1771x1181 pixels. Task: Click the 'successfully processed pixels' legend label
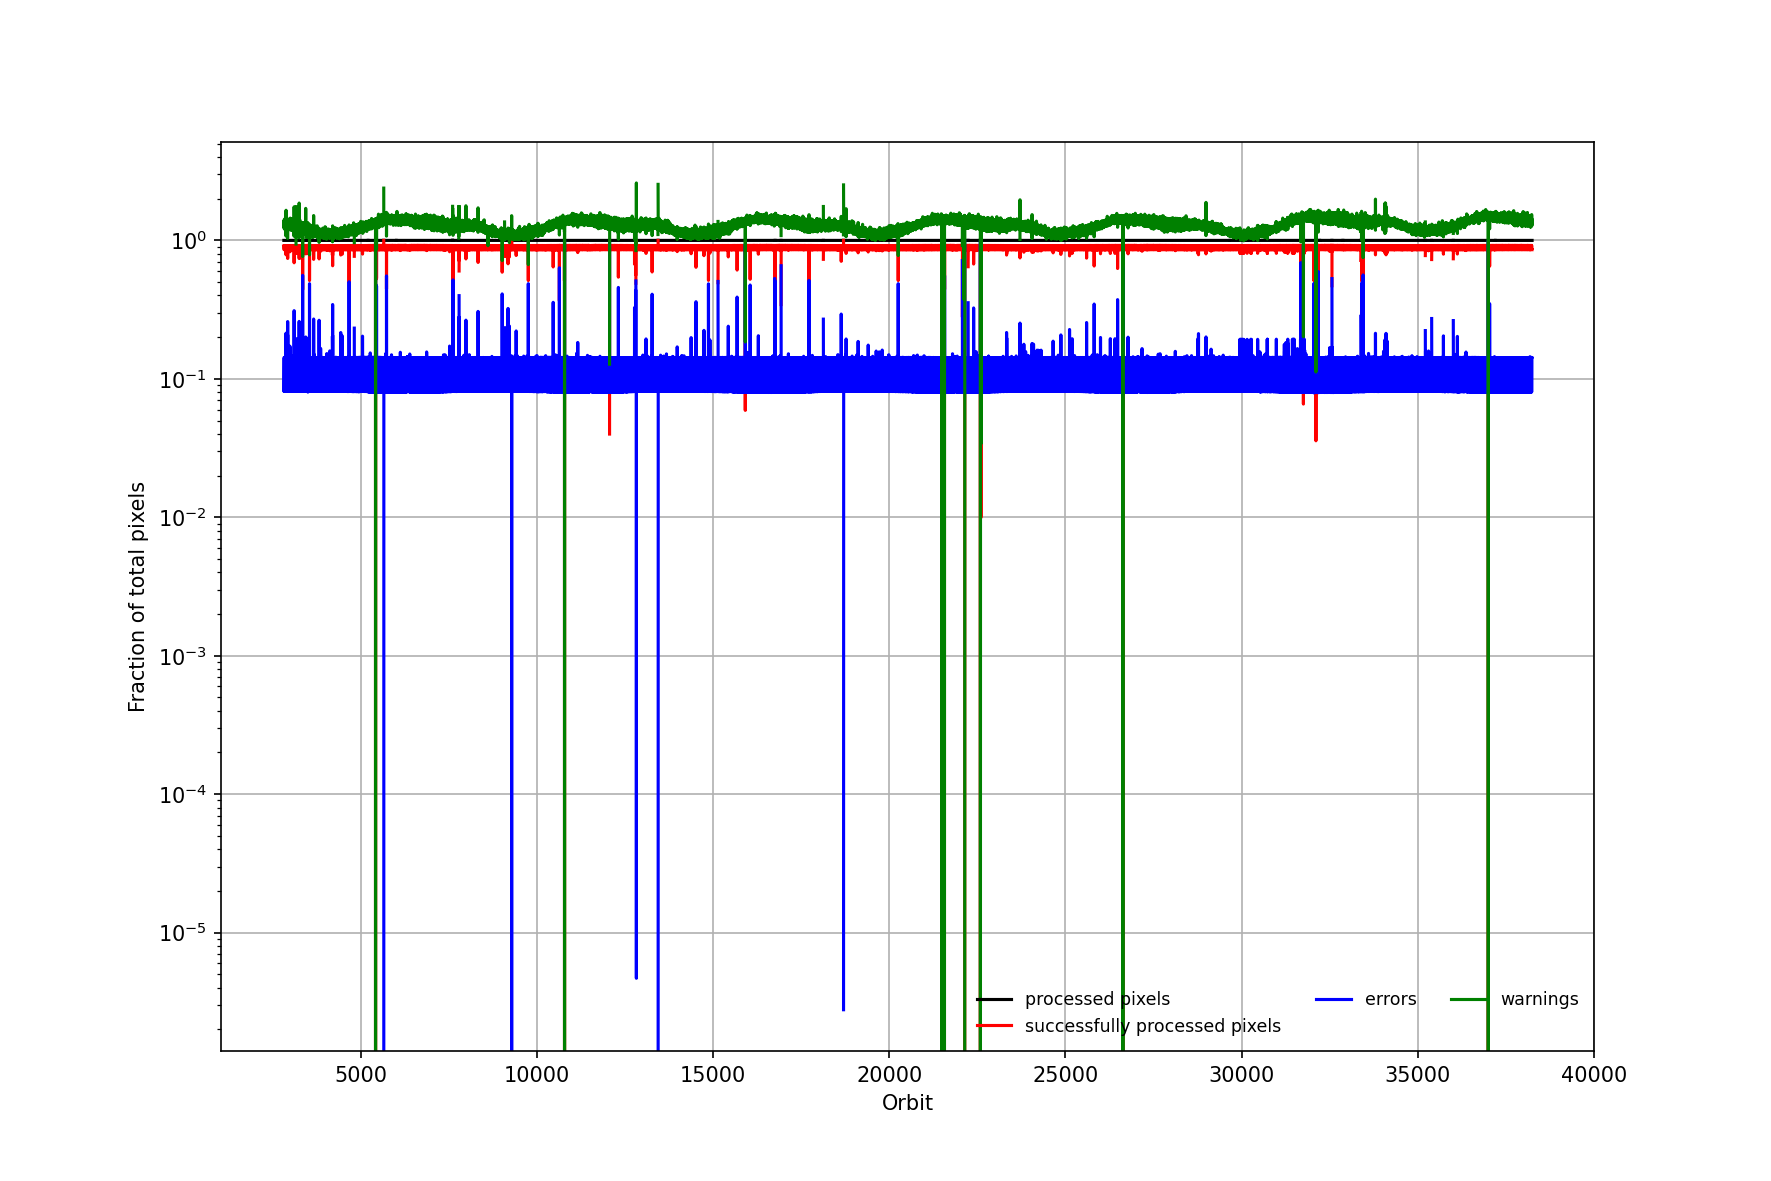[x=1152, y=1026]
